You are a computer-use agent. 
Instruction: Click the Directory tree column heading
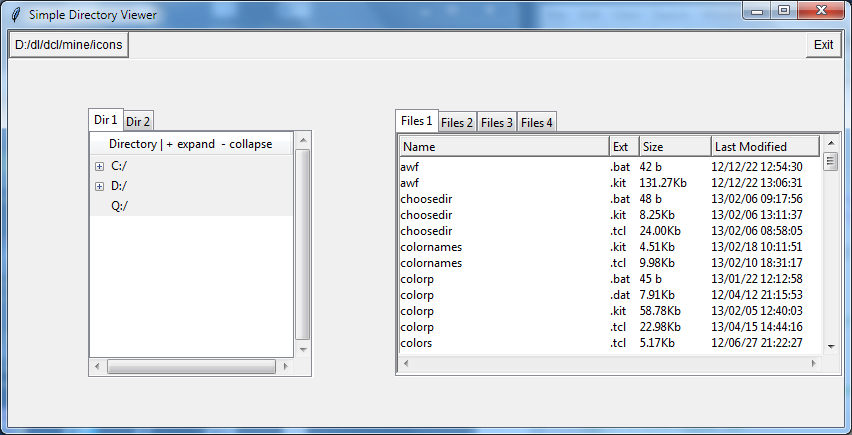tap(191, 144)
